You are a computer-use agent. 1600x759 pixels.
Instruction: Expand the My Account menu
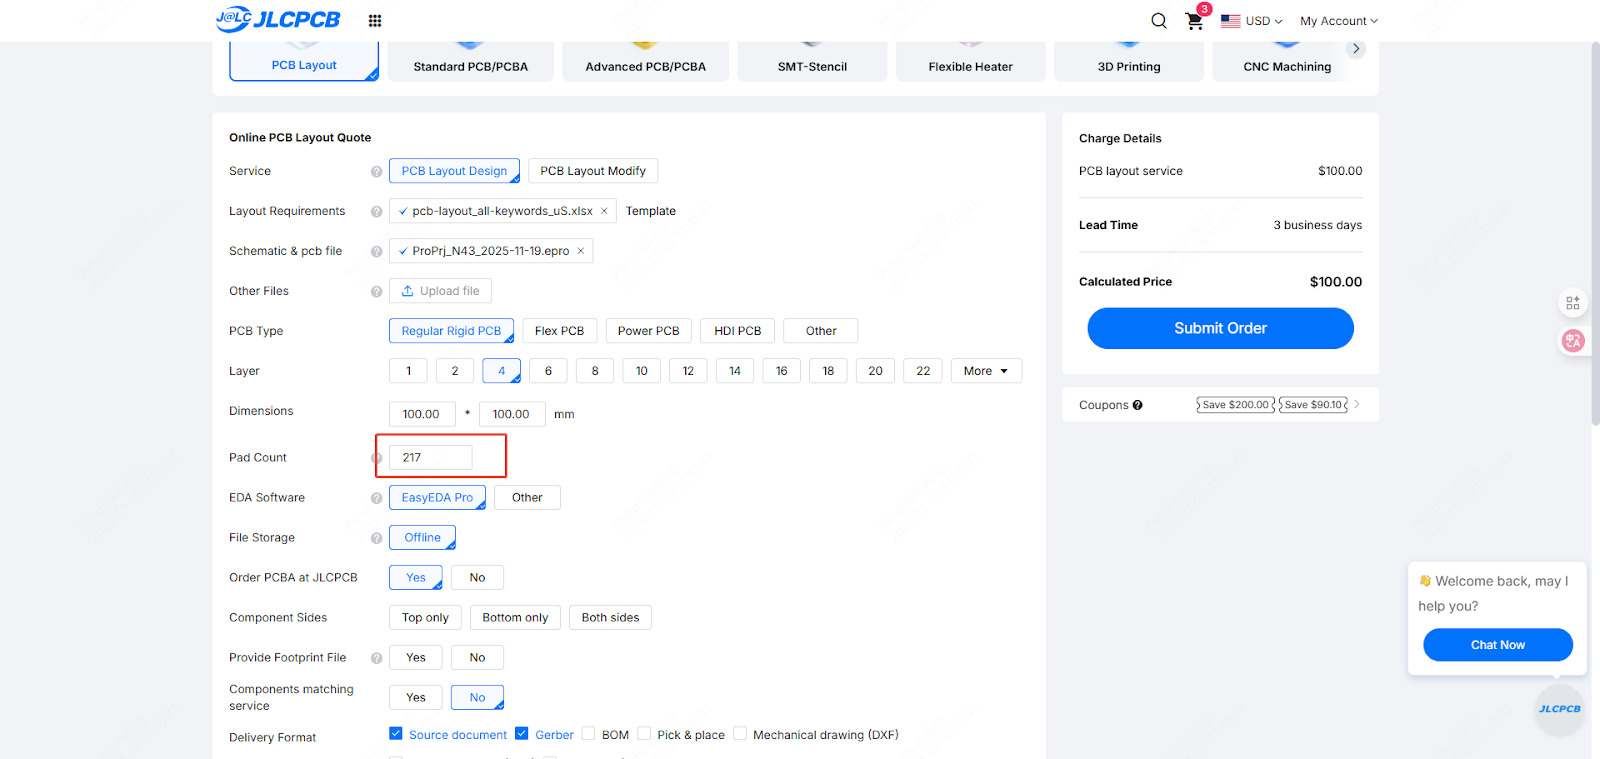pyautogui.click(x=1339, y=21)
